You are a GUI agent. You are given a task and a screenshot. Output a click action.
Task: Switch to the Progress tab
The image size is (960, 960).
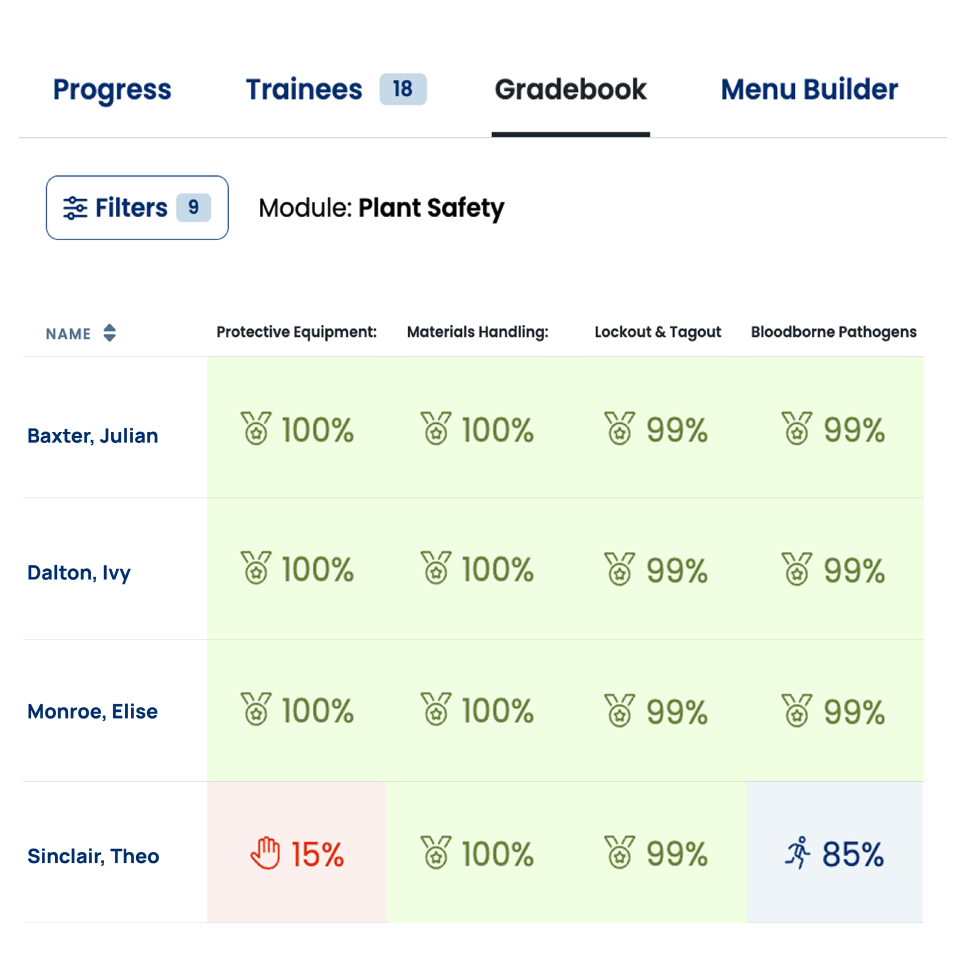coord(112,89)
